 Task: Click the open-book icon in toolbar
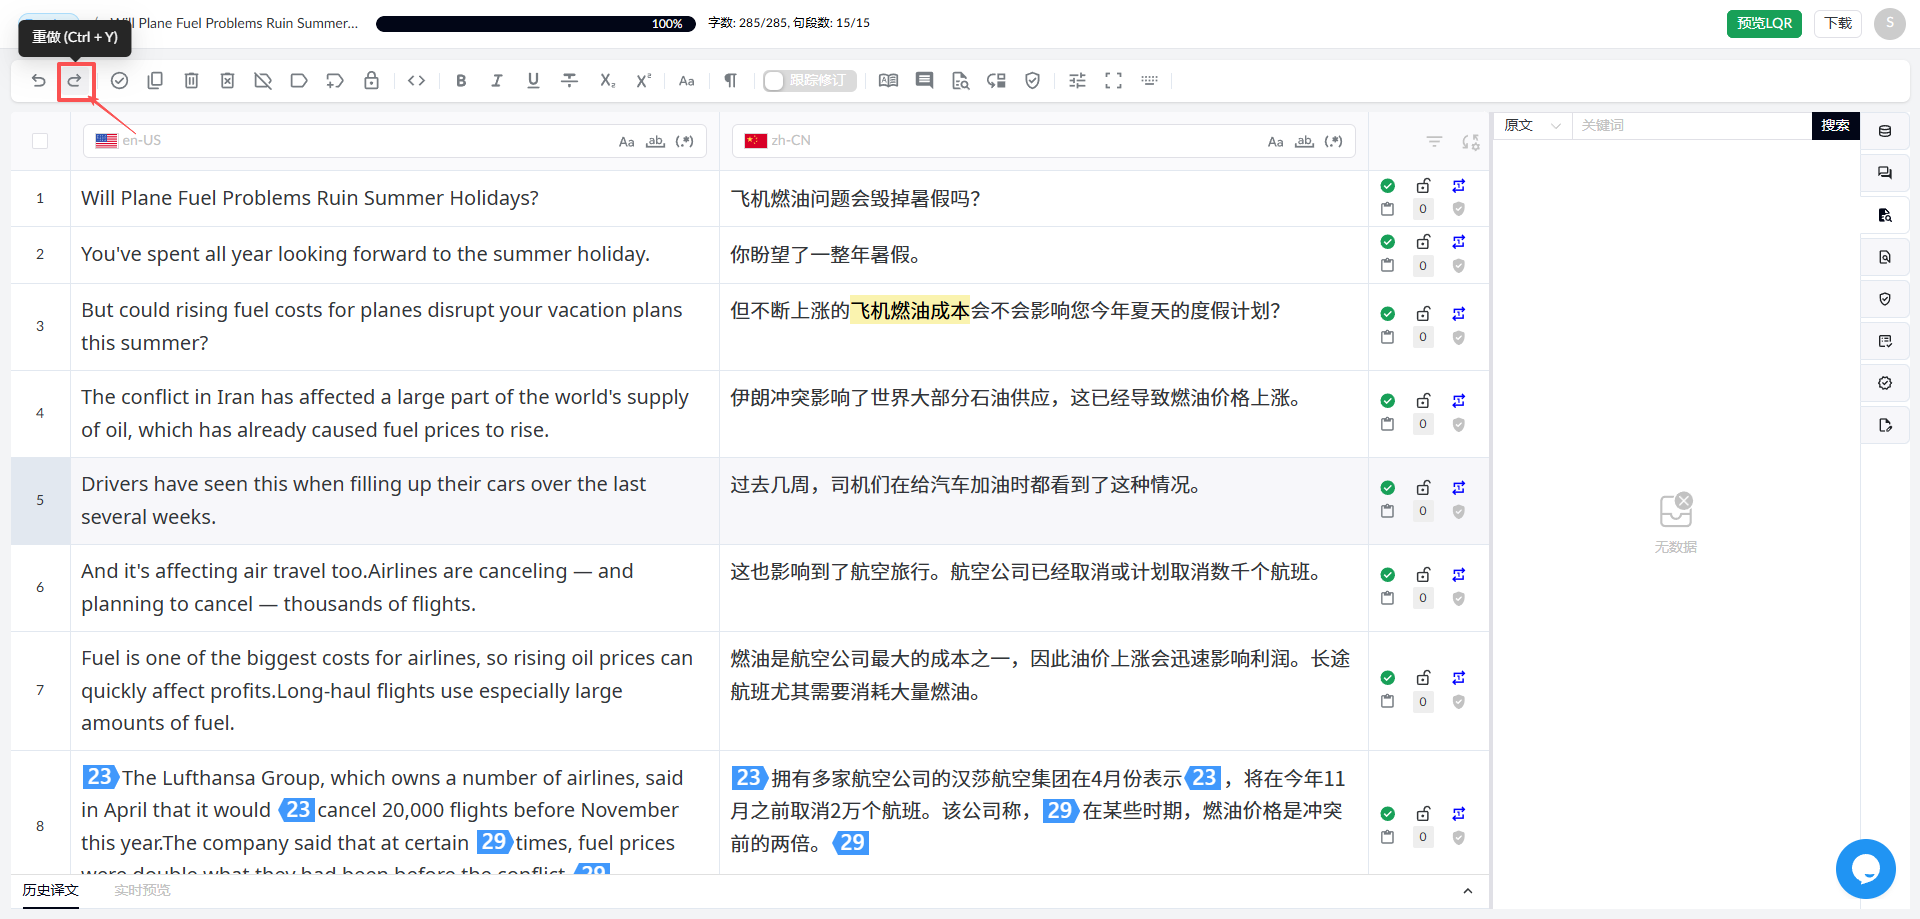click(888, 81)
